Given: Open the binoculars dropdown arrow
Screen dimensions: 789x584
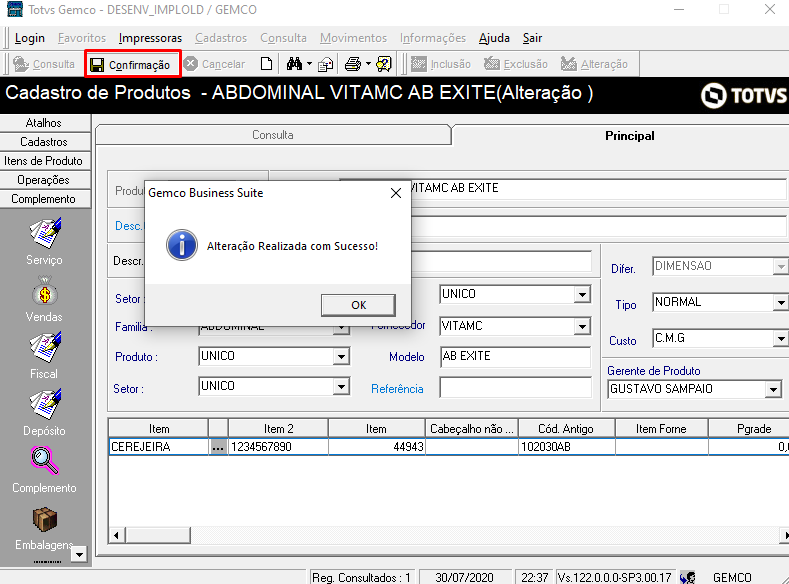Looking at the screenshot, I should (x=309, y=64).
